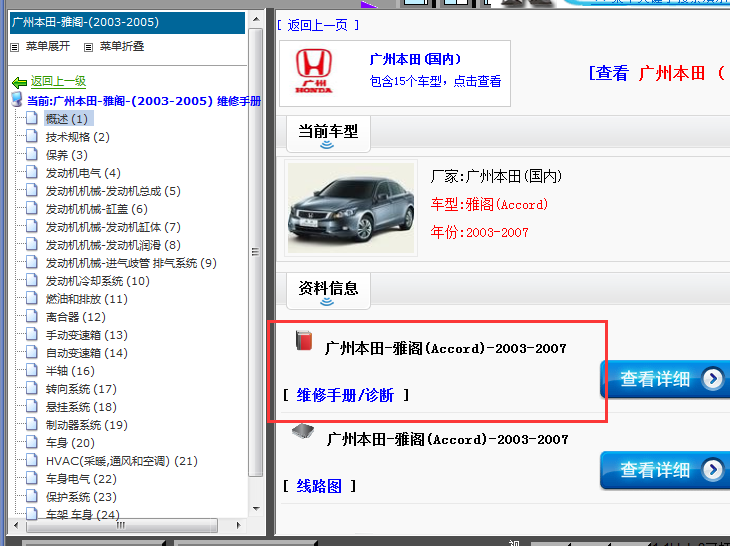Select 进气歧管 排气系统 (9) item
This screenshot has height=546, width=730.
click(x=131, y=263)
